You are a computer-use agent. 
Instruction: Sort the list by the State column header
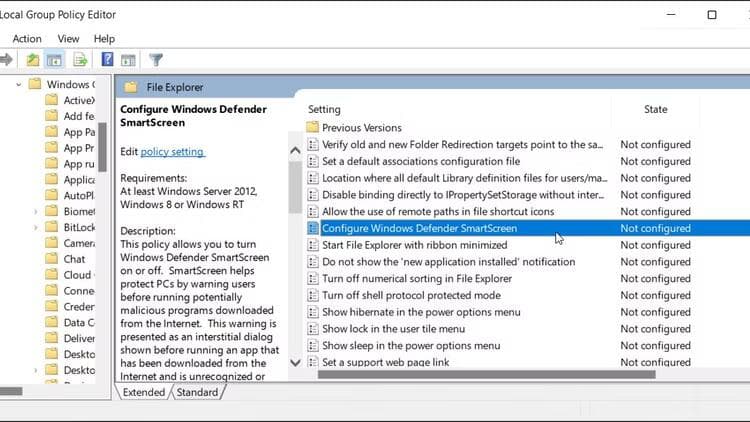coord(655,109)
